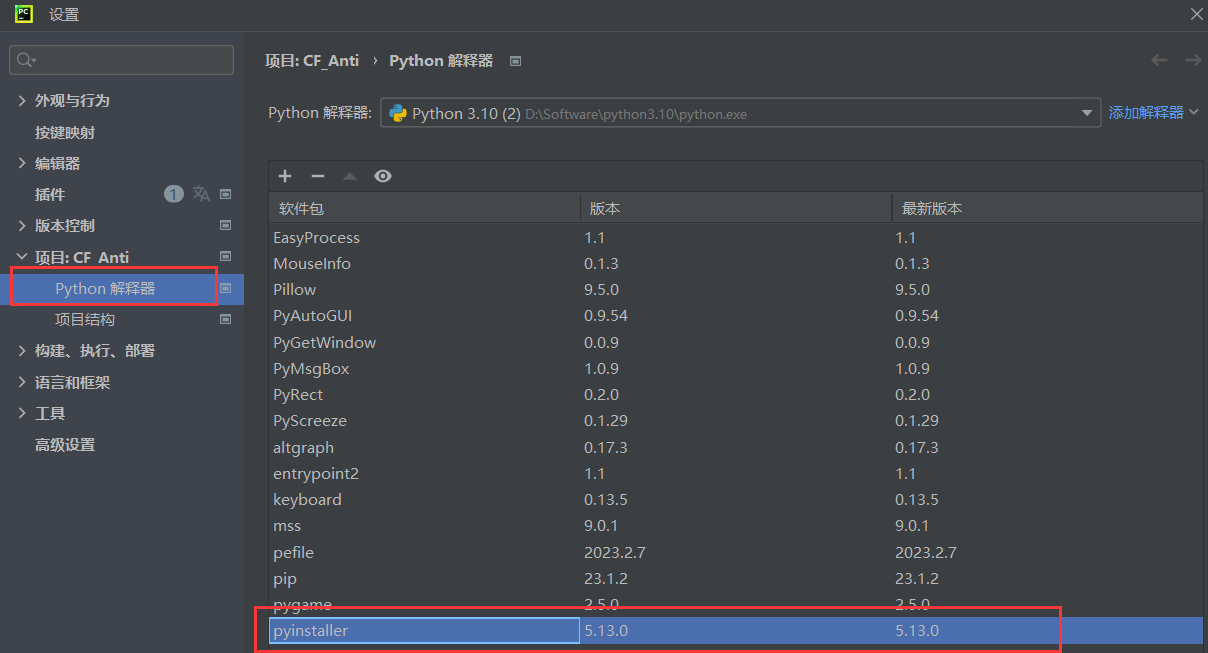Select the pyinstaller package row

coord(736,631)
